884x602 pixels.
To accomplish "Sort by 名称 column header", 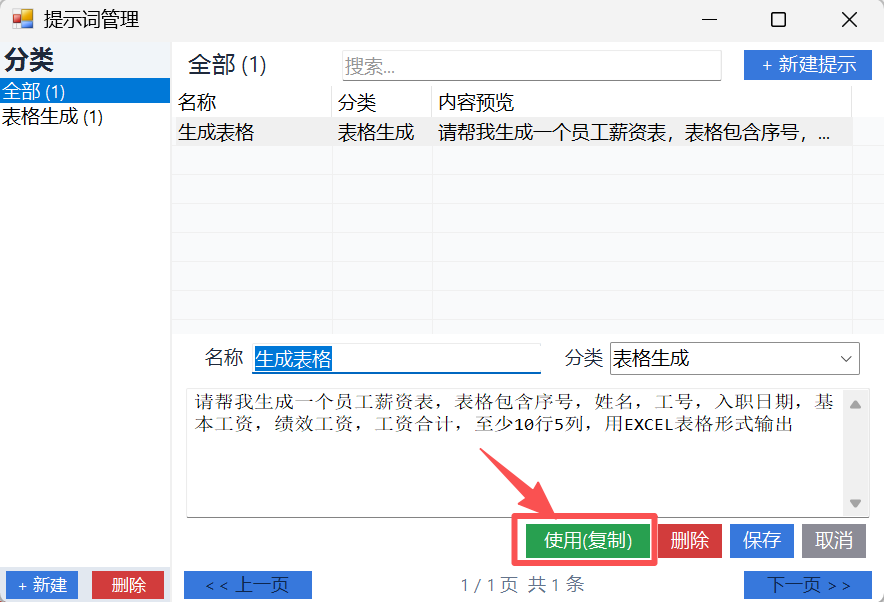I will pos(252,102).
